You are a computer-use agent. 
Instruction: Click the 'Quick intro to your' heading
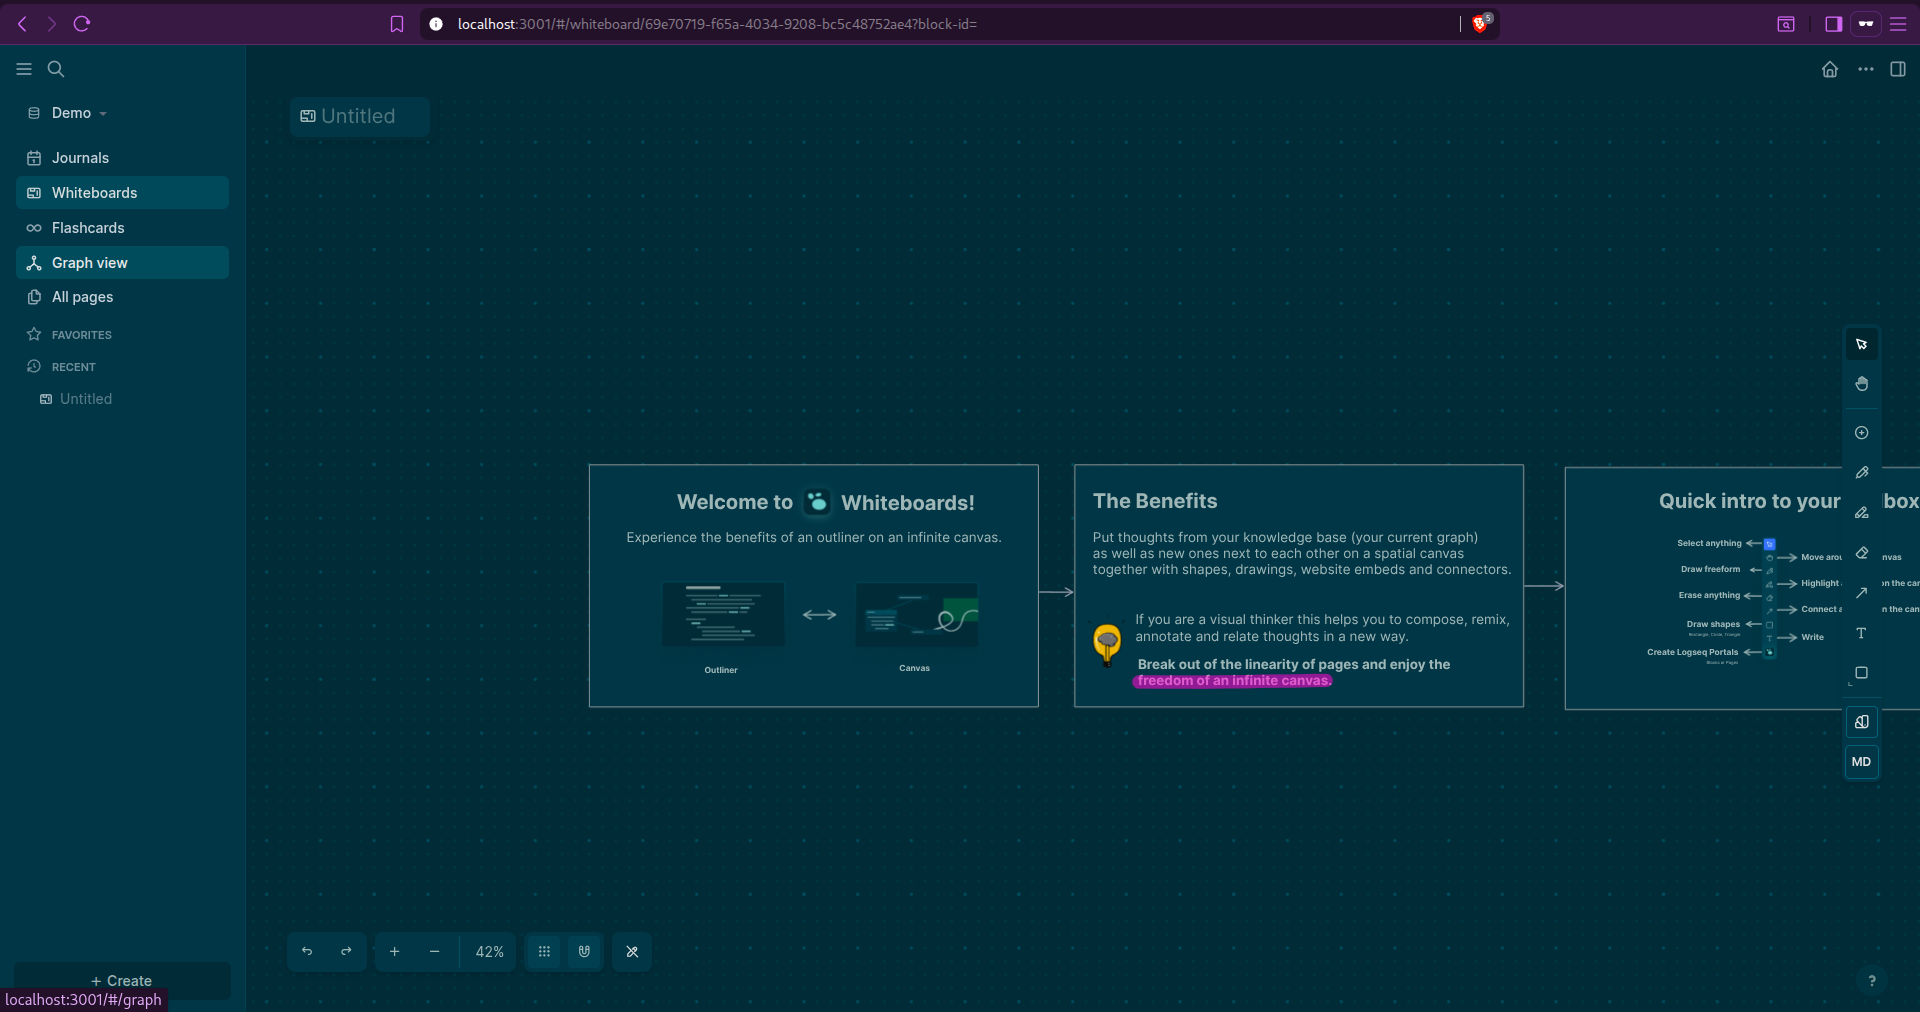point(1749,501)
